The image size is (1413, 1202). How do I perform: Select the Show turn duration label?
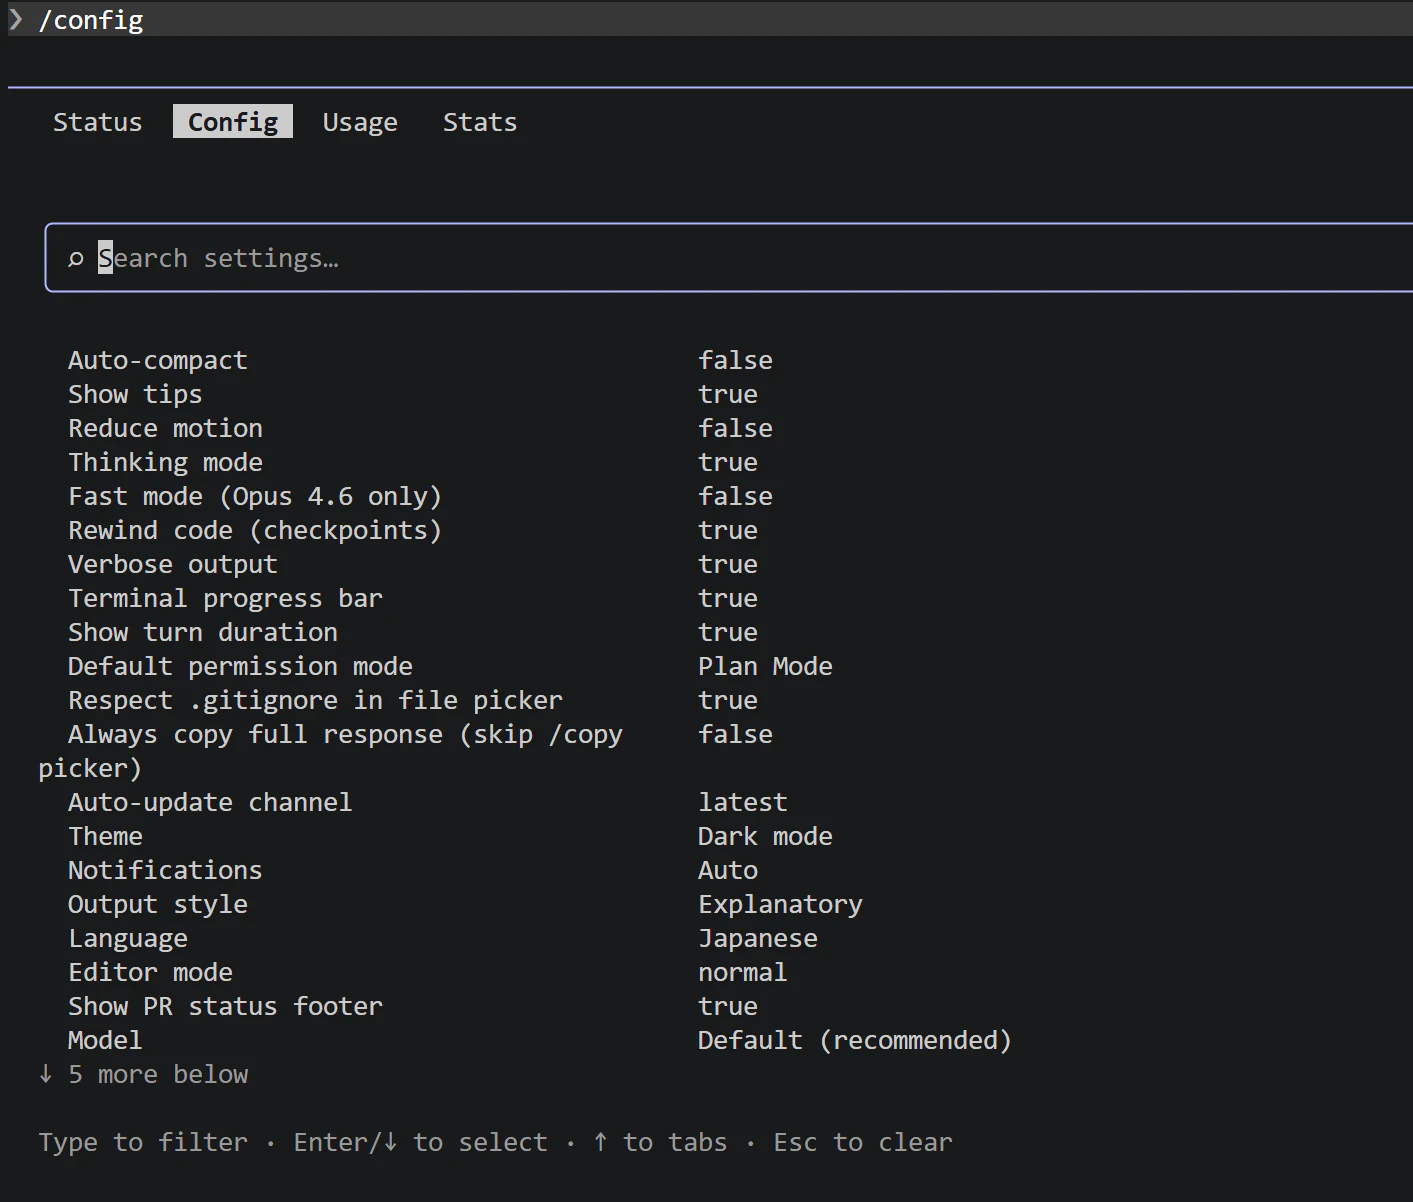coord(203,632)
